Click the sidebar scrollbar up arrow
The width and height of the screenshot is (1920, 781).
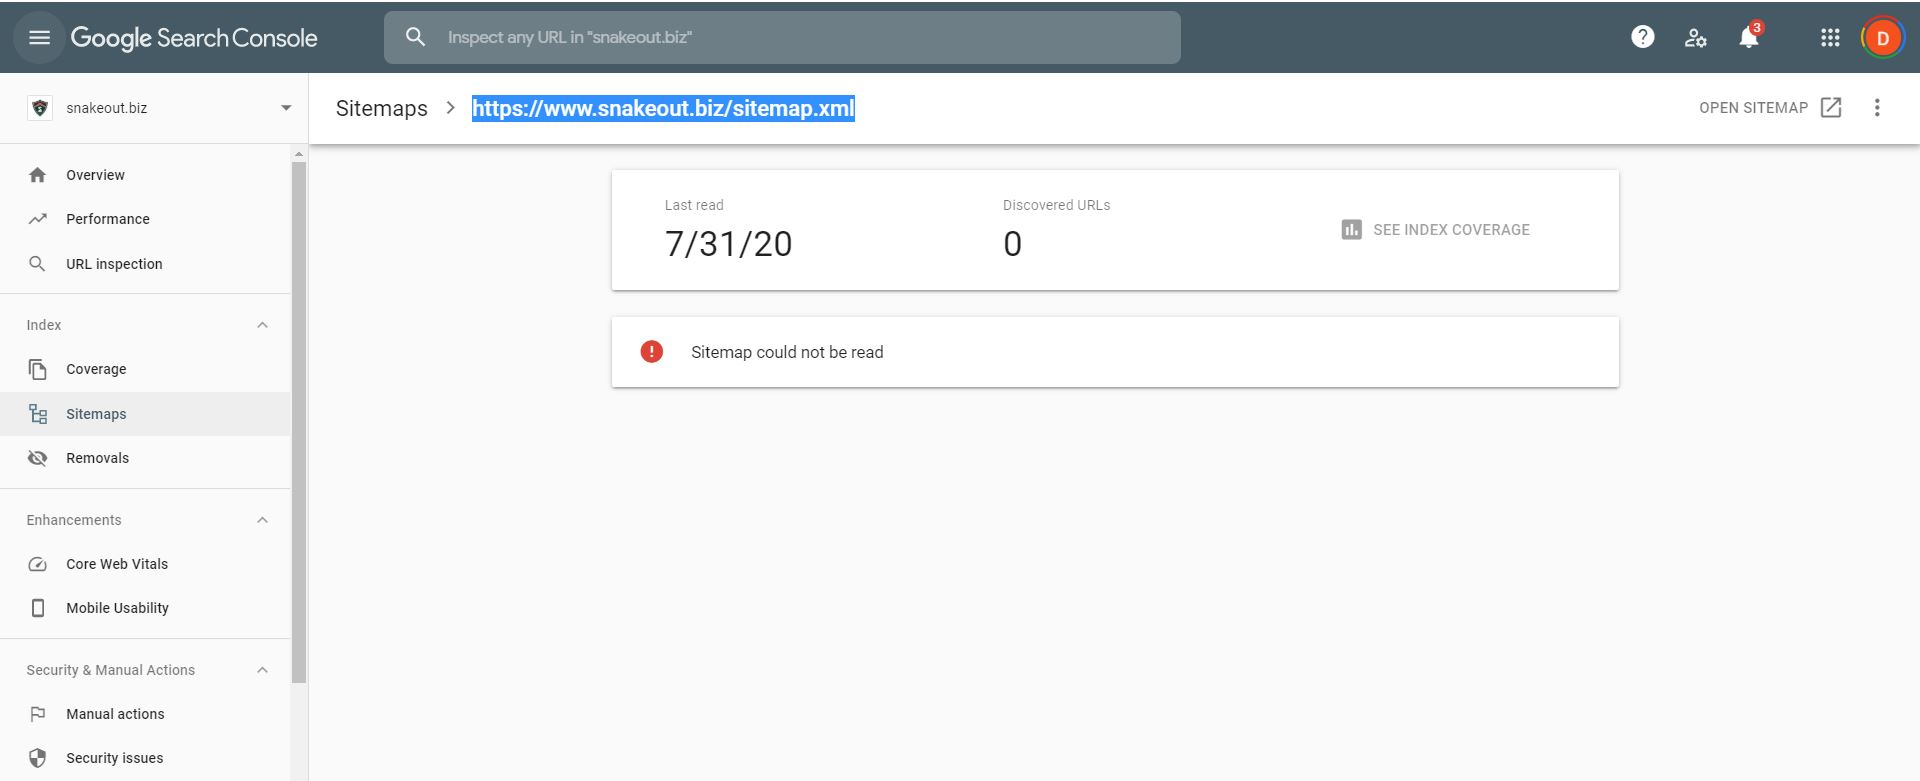[x=298, y=154]
